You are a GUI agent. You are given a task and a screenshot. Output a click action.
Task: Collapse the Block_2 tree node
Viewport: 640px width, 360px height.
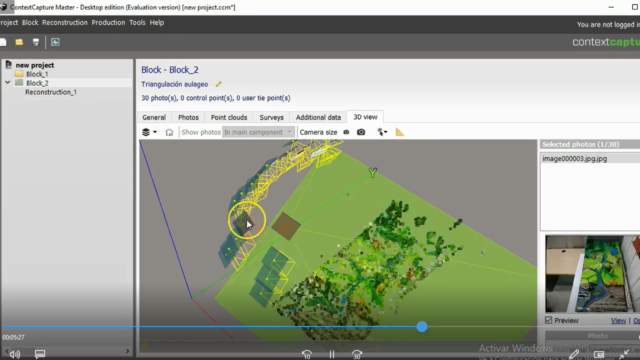[x=7, y=83]
